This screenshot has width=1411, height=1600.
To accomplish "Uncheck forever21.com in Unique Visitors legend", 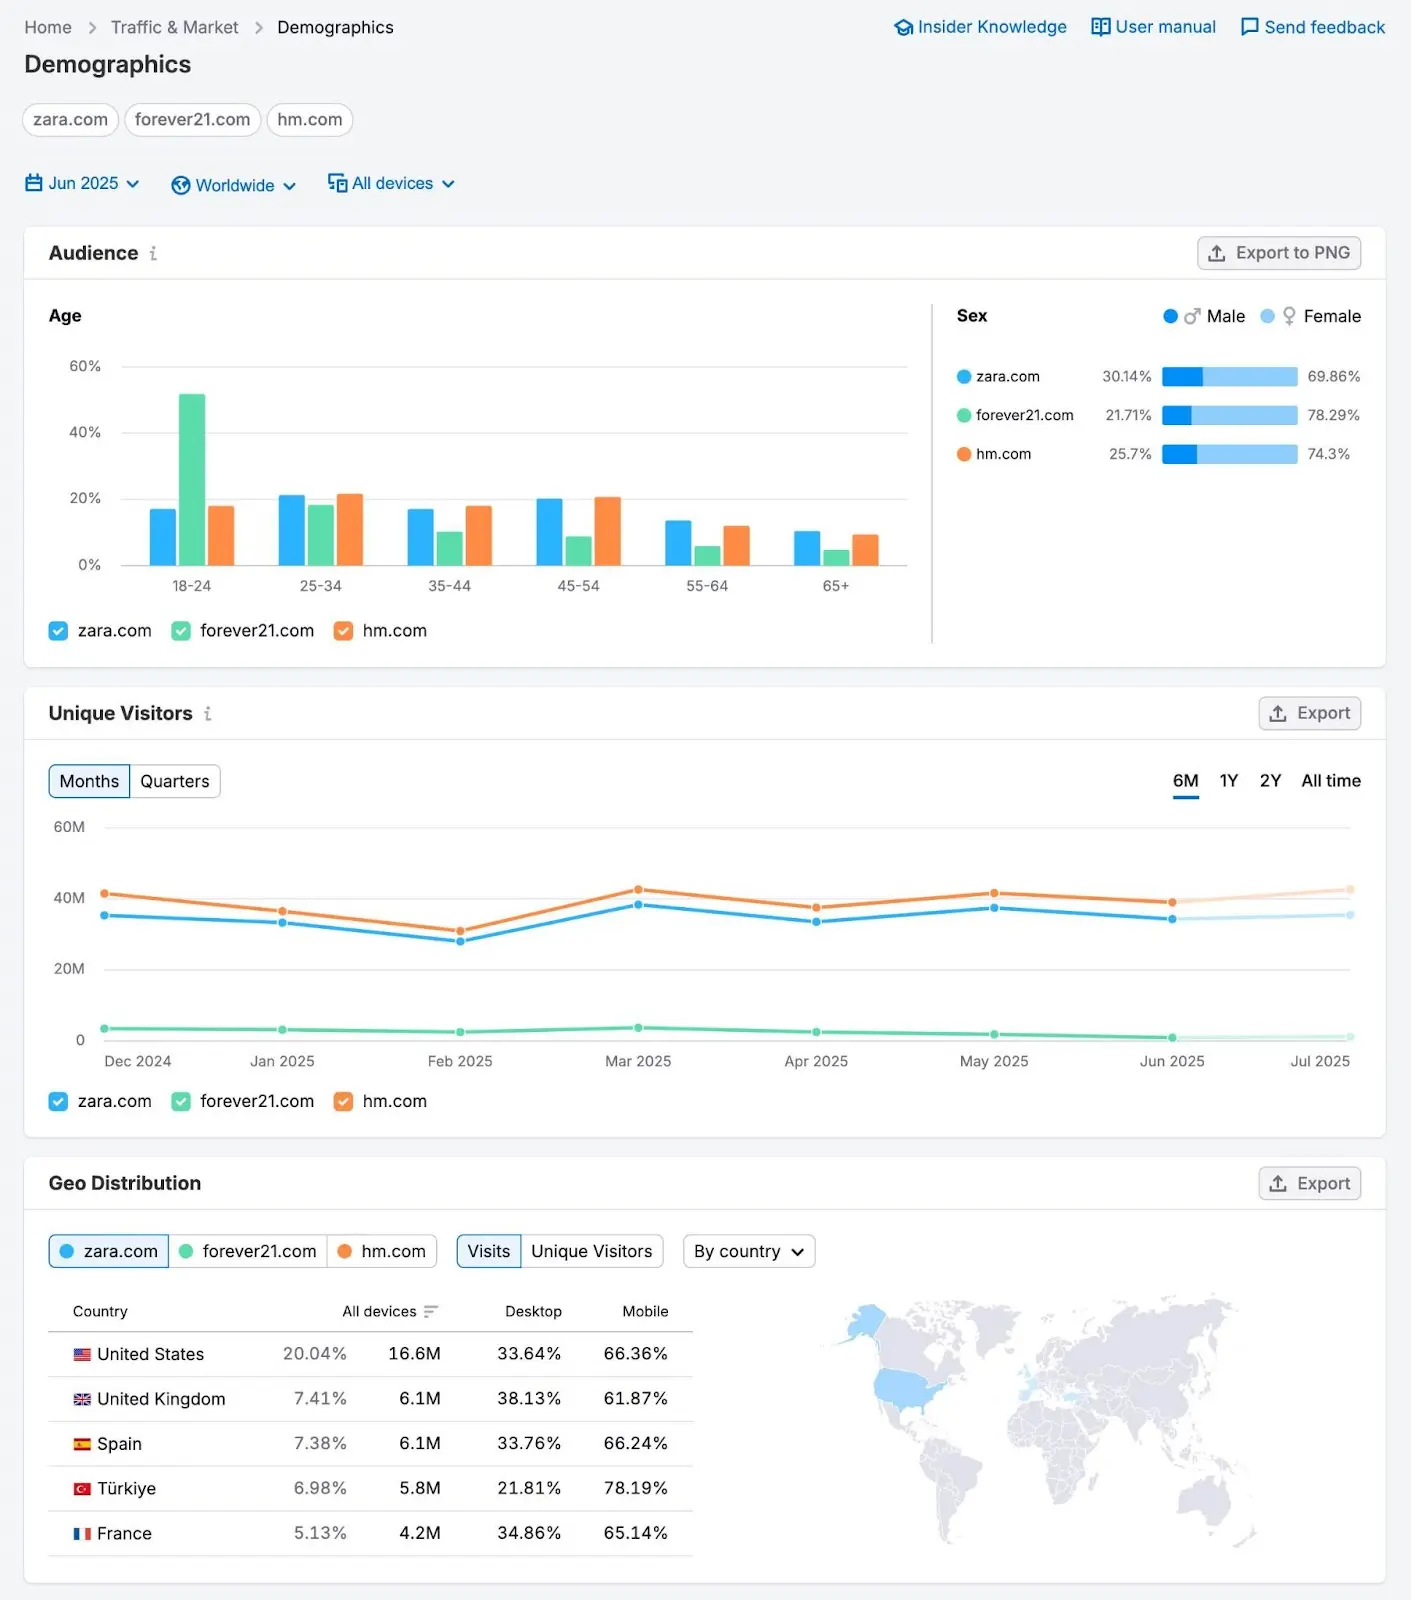I will pos(181,1102).
